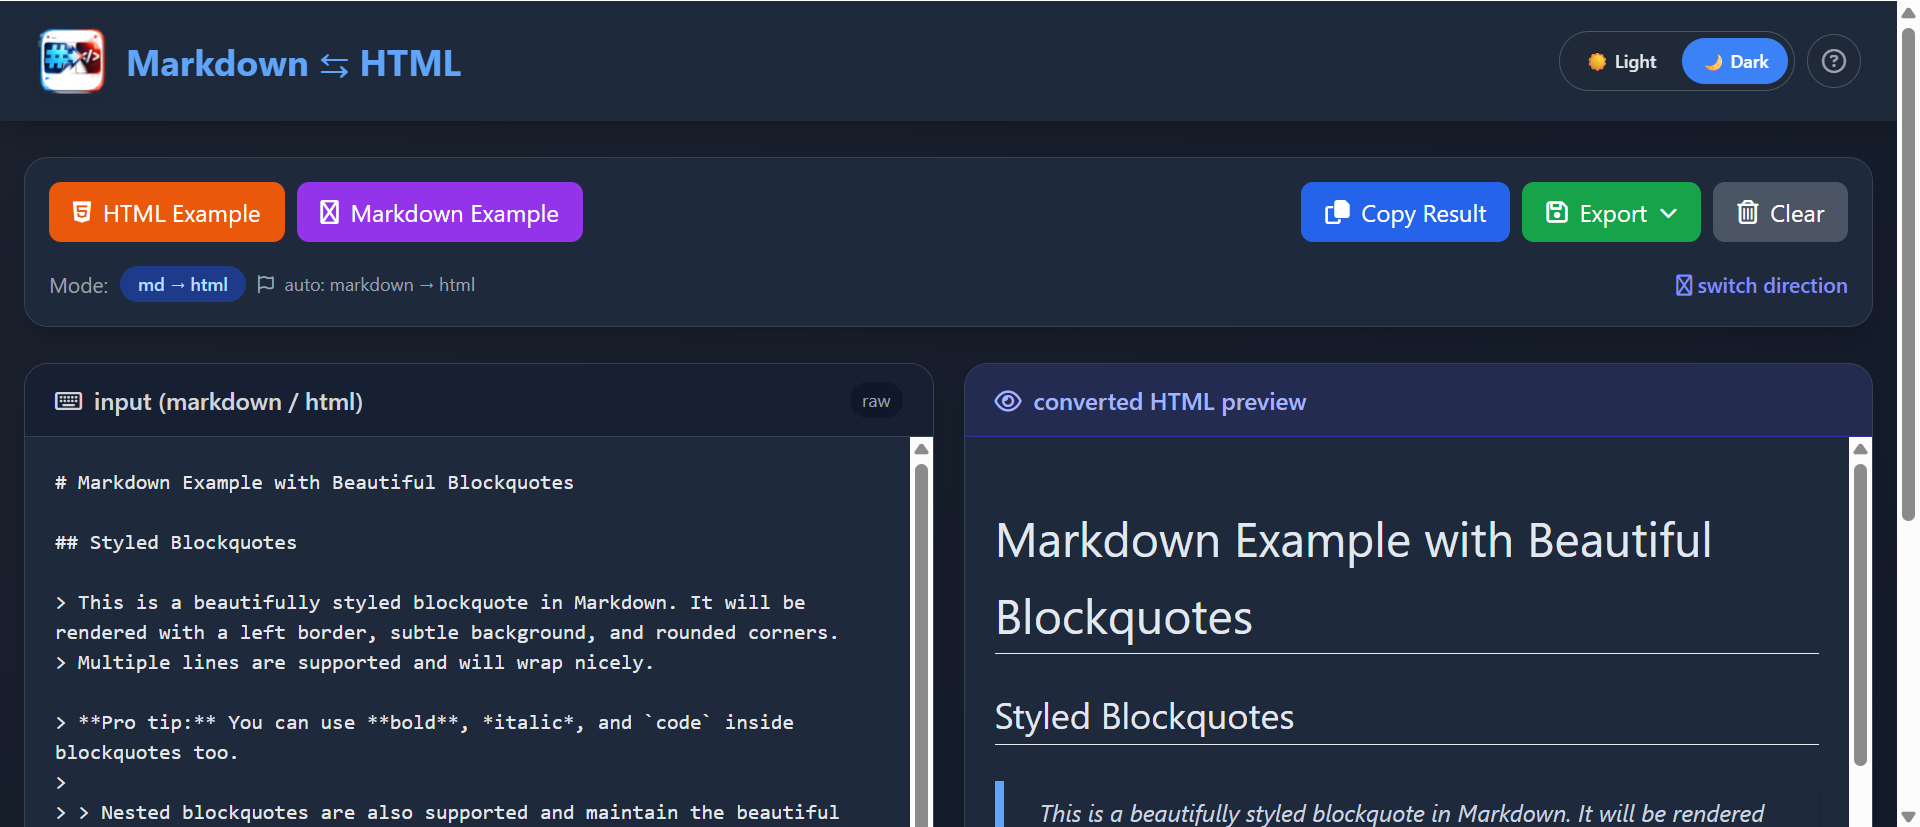
Task: Click the md → html mode badge
Action: coord(183,284)
